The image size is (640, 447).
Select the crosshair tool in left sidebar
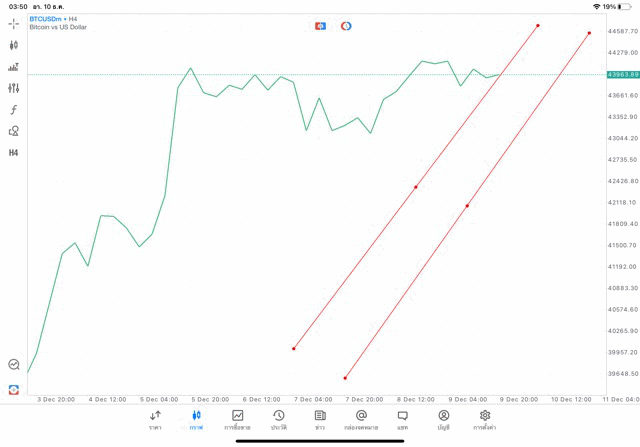[14, 23]
